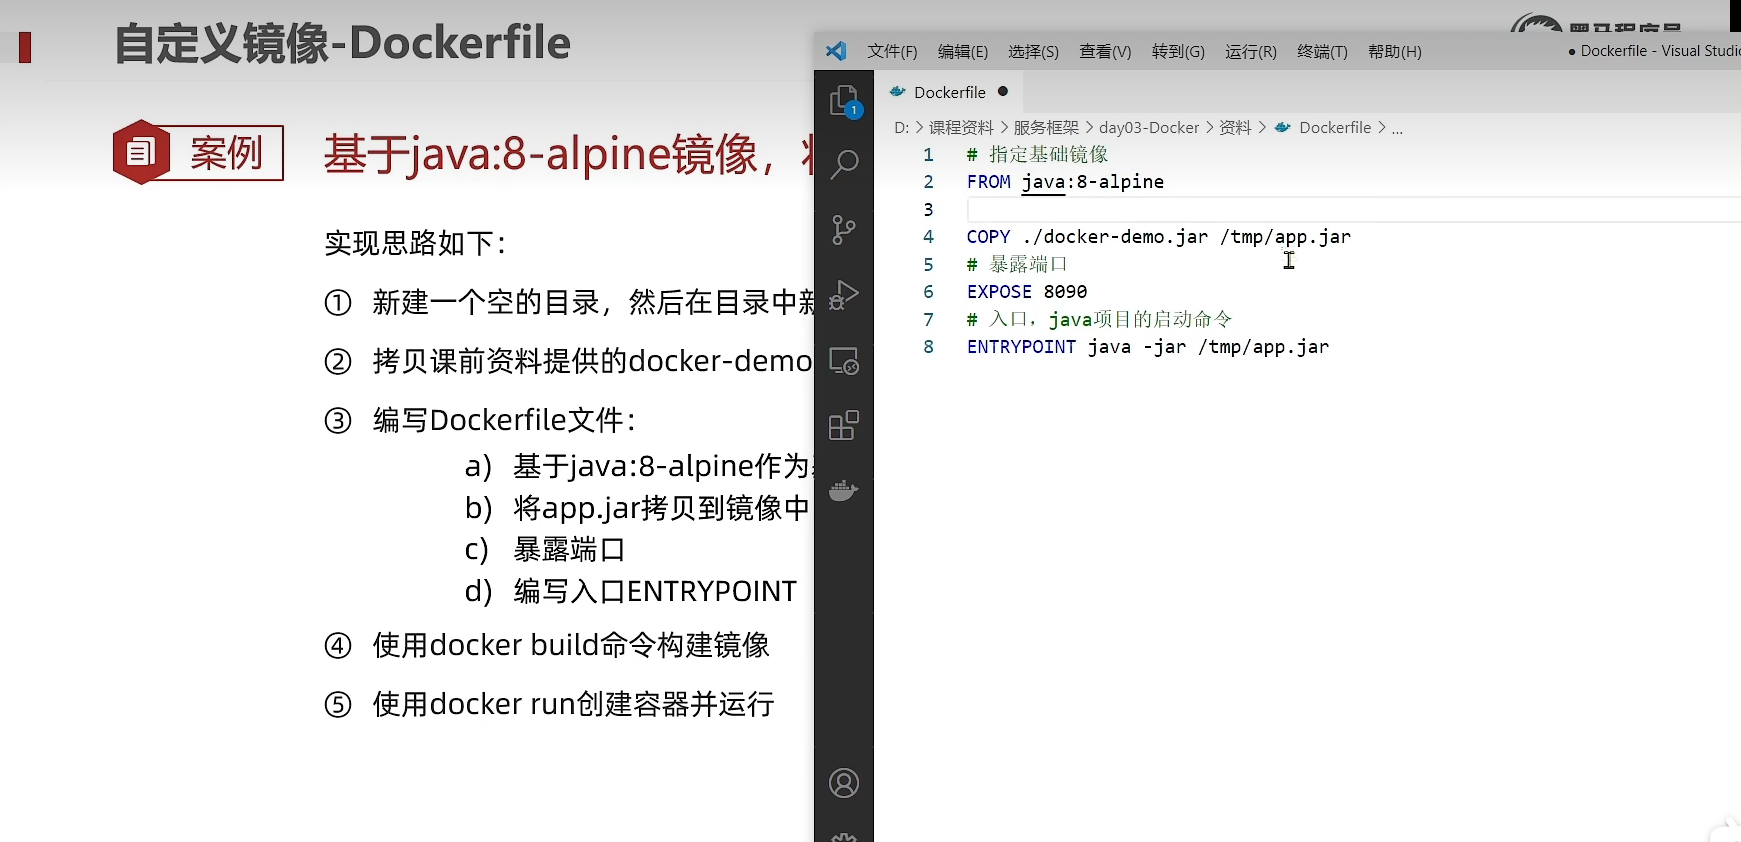Viewport: 1741px width, 842px height.
Task: Open the Remote Explorer icon
Action: [844, 361]
